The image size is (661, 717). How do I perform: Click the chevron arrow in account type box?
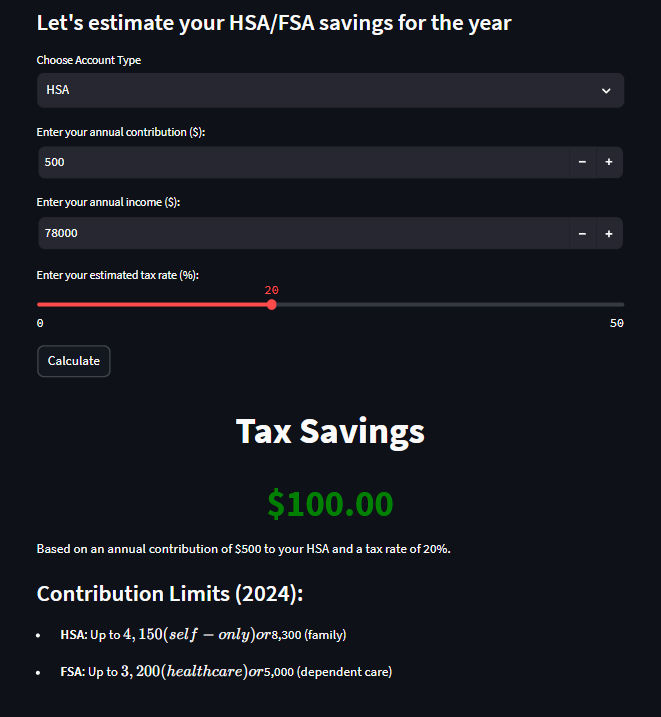(606, 91)
